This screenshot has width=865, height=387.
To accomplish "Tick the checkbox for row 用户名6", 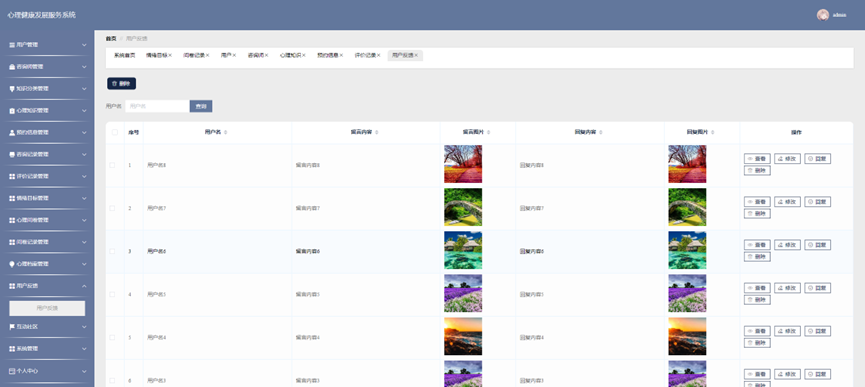I will [112, 251].
